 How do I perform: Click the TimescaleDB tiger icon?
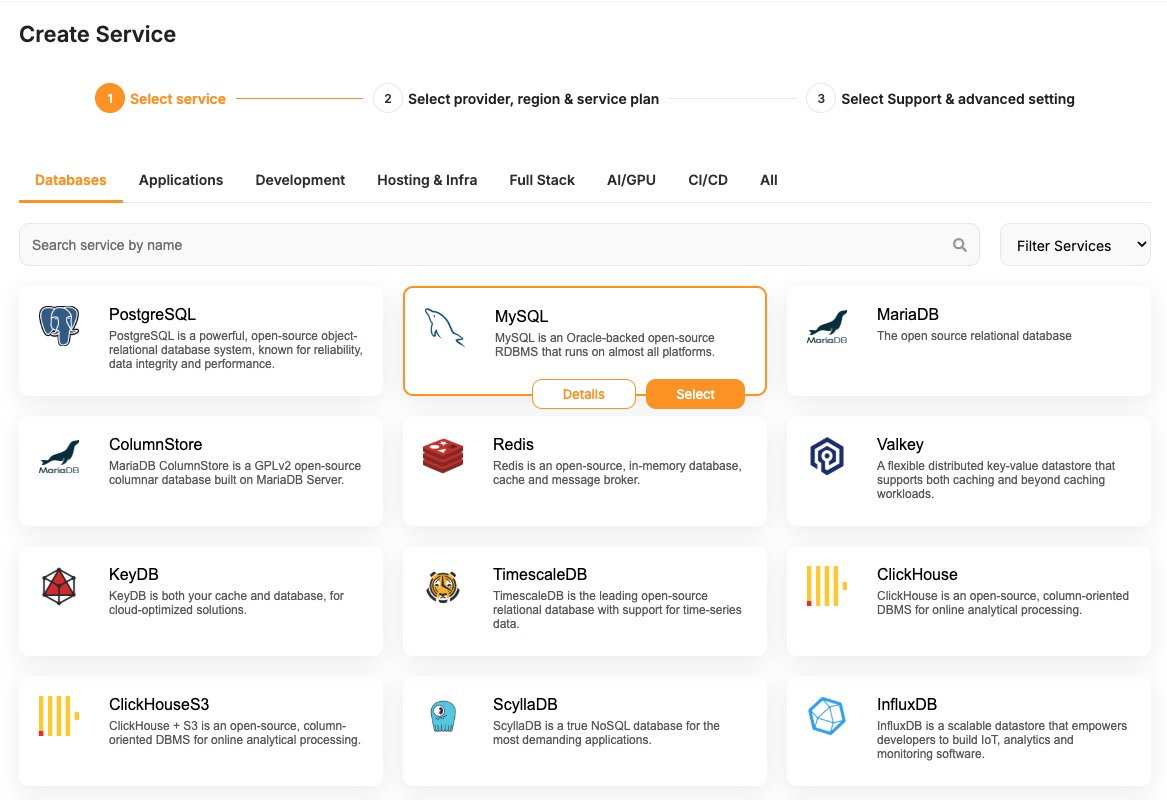(x=442, y=586)
